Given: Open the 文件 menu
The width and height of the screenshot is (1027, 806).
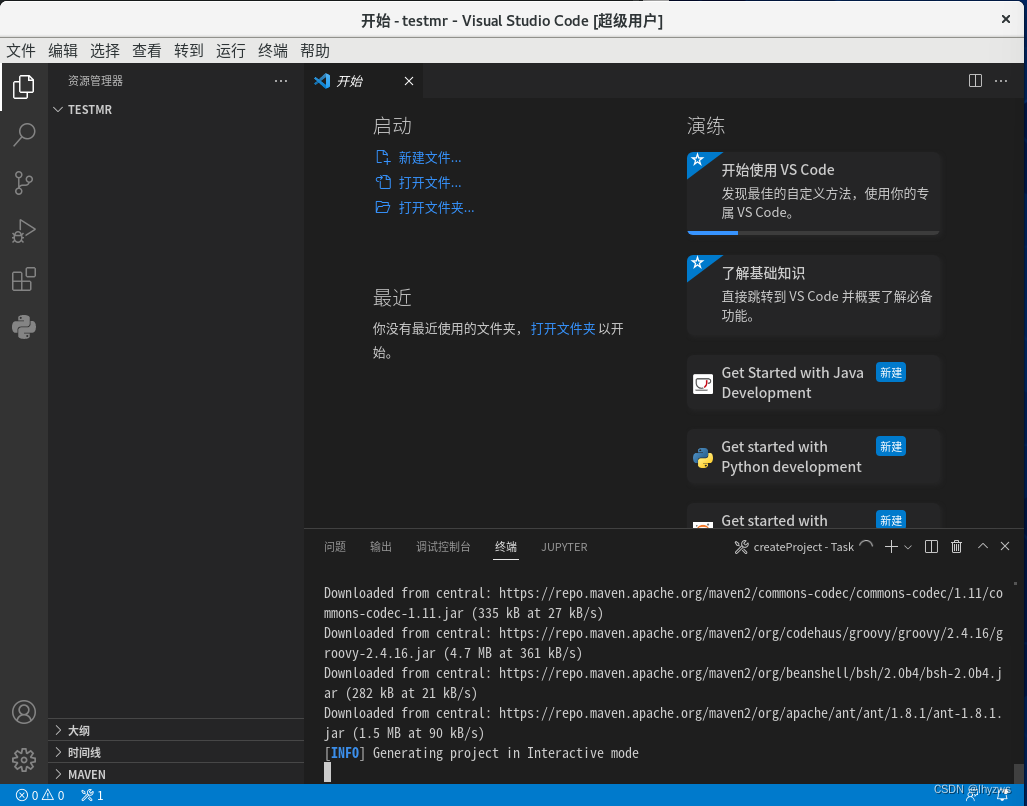Looking at the screenshot, I should tap(21, 50).
